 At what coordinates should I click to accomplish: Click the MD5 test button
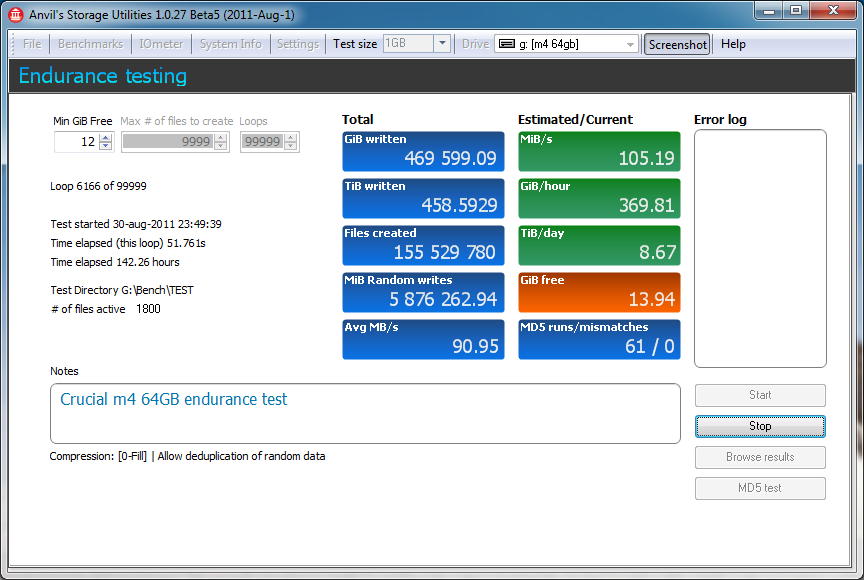click(x=760, y=488)
